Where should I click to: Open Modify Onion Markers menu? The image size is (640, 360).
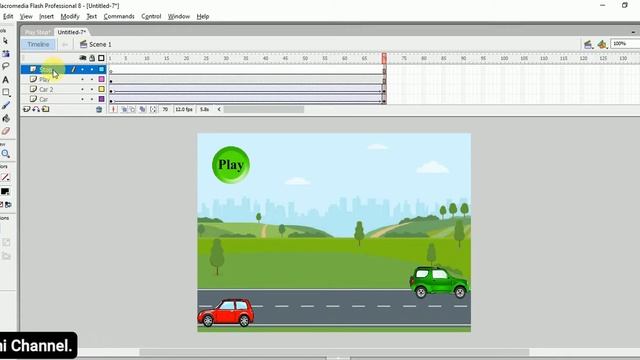tap(153, 109)
